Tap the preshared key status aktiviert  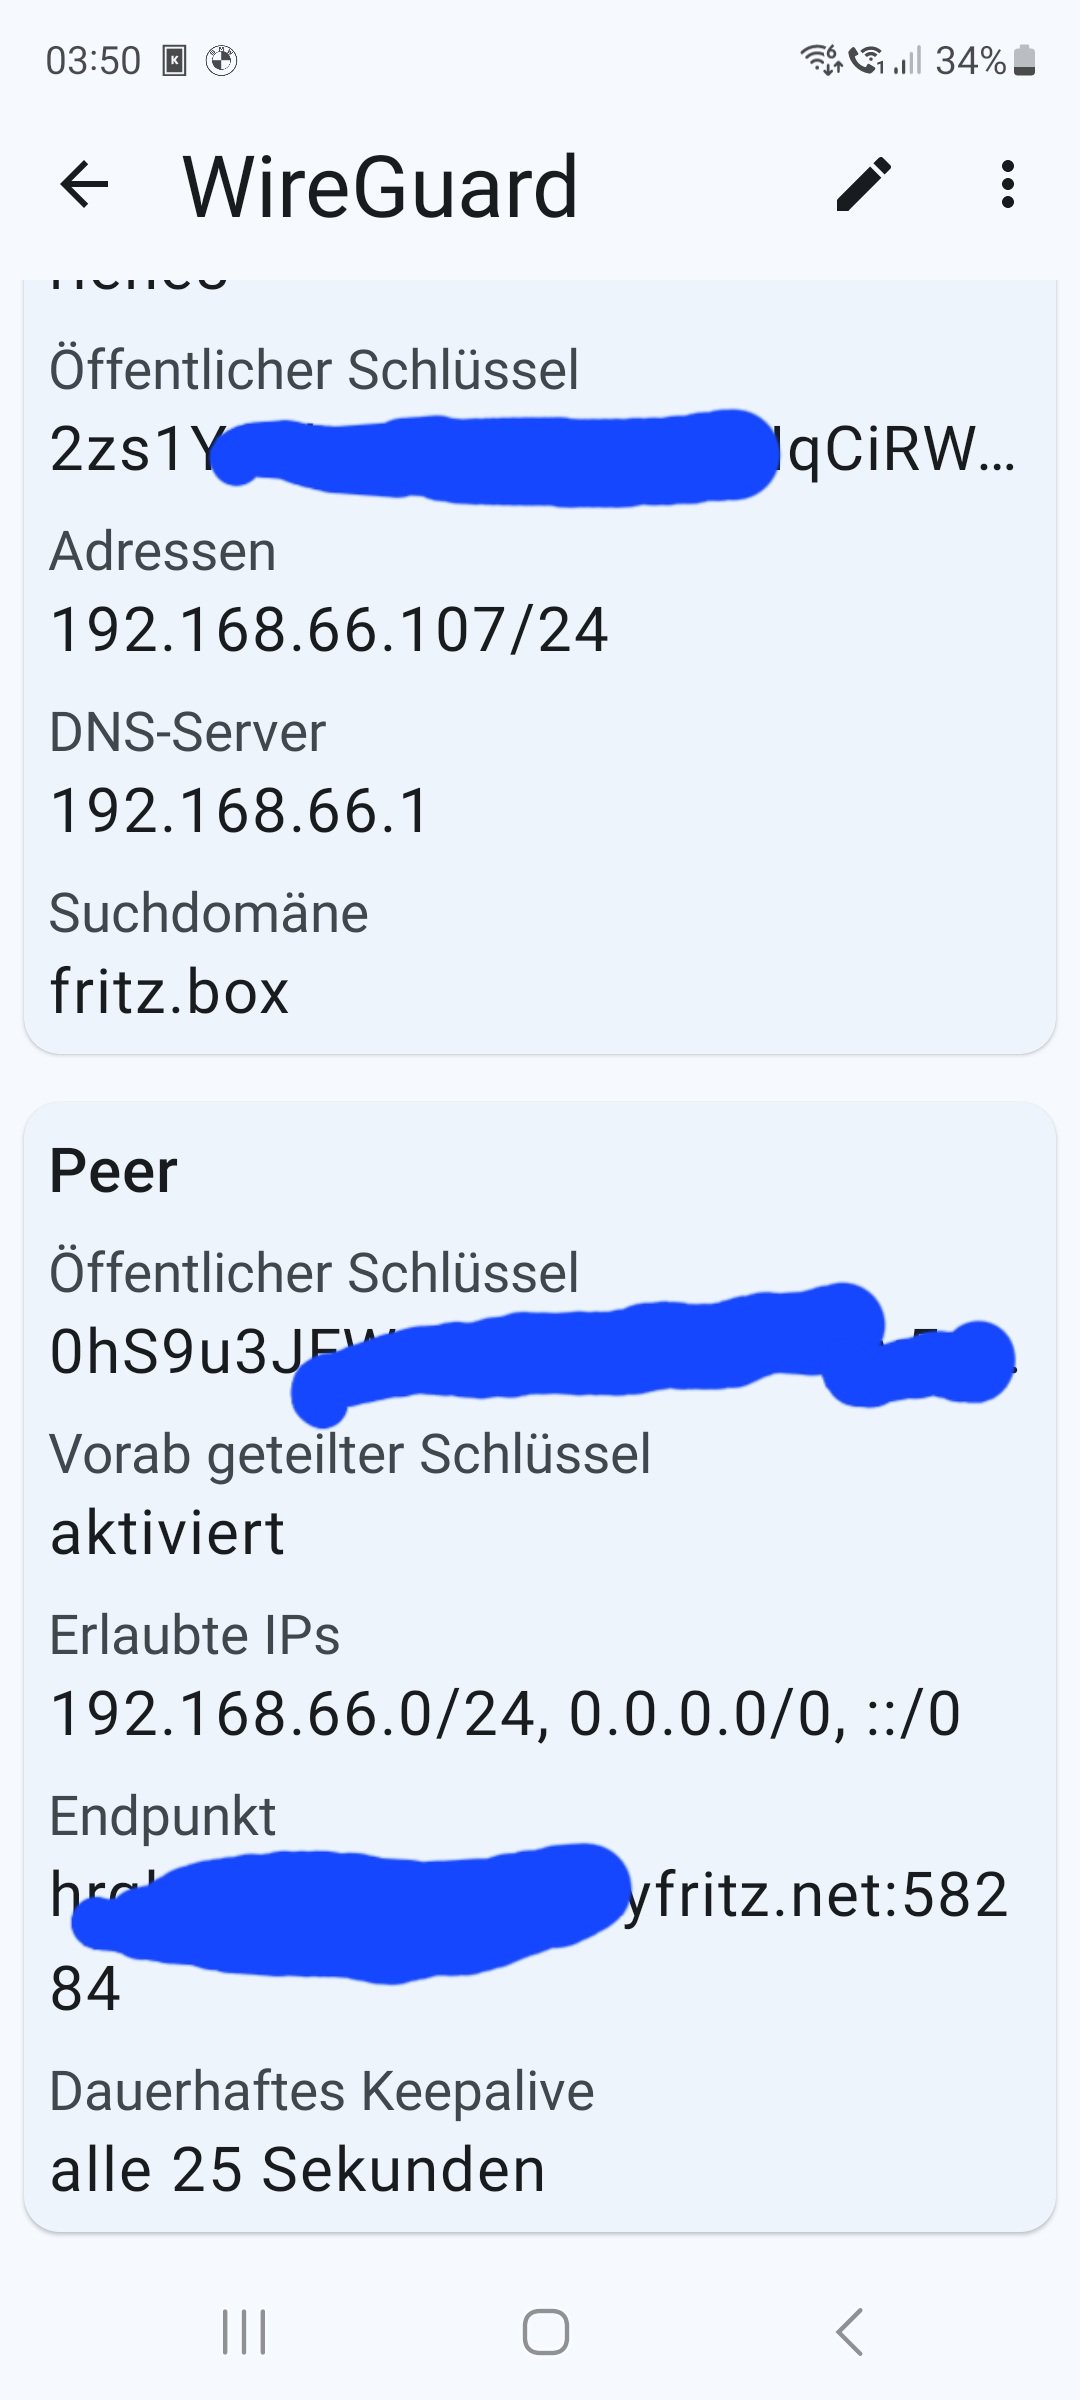coord(167,1534)
